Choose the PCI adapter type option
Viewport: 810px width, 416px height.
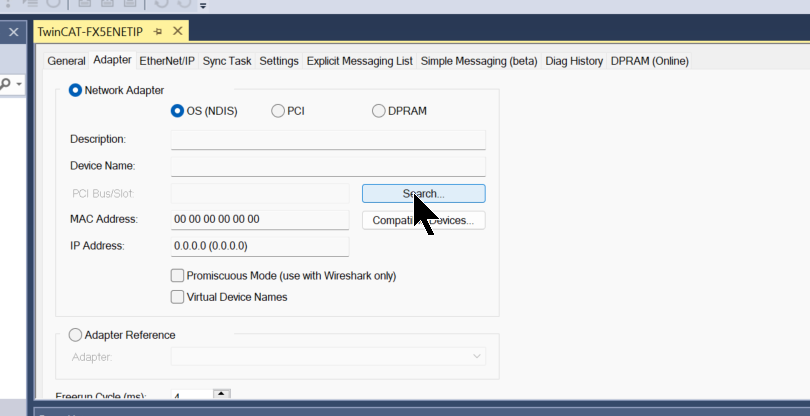[278, 111]
